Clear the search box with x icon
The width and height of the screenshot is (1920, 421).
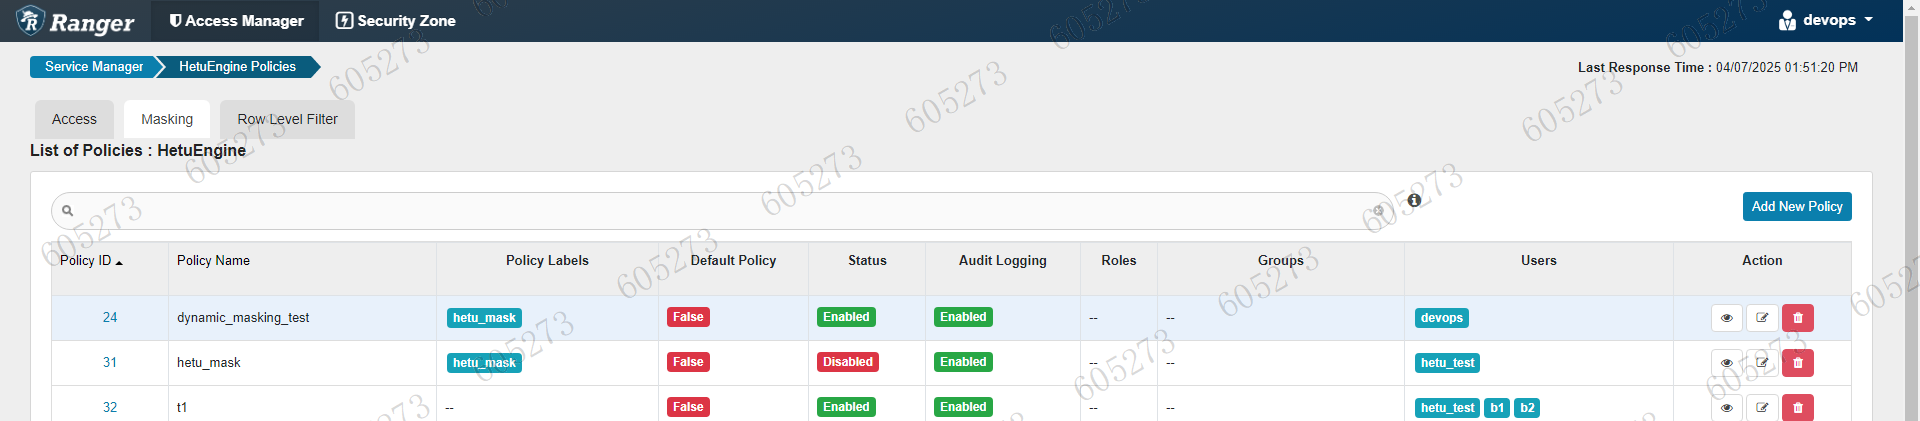tap(1379, 211)
